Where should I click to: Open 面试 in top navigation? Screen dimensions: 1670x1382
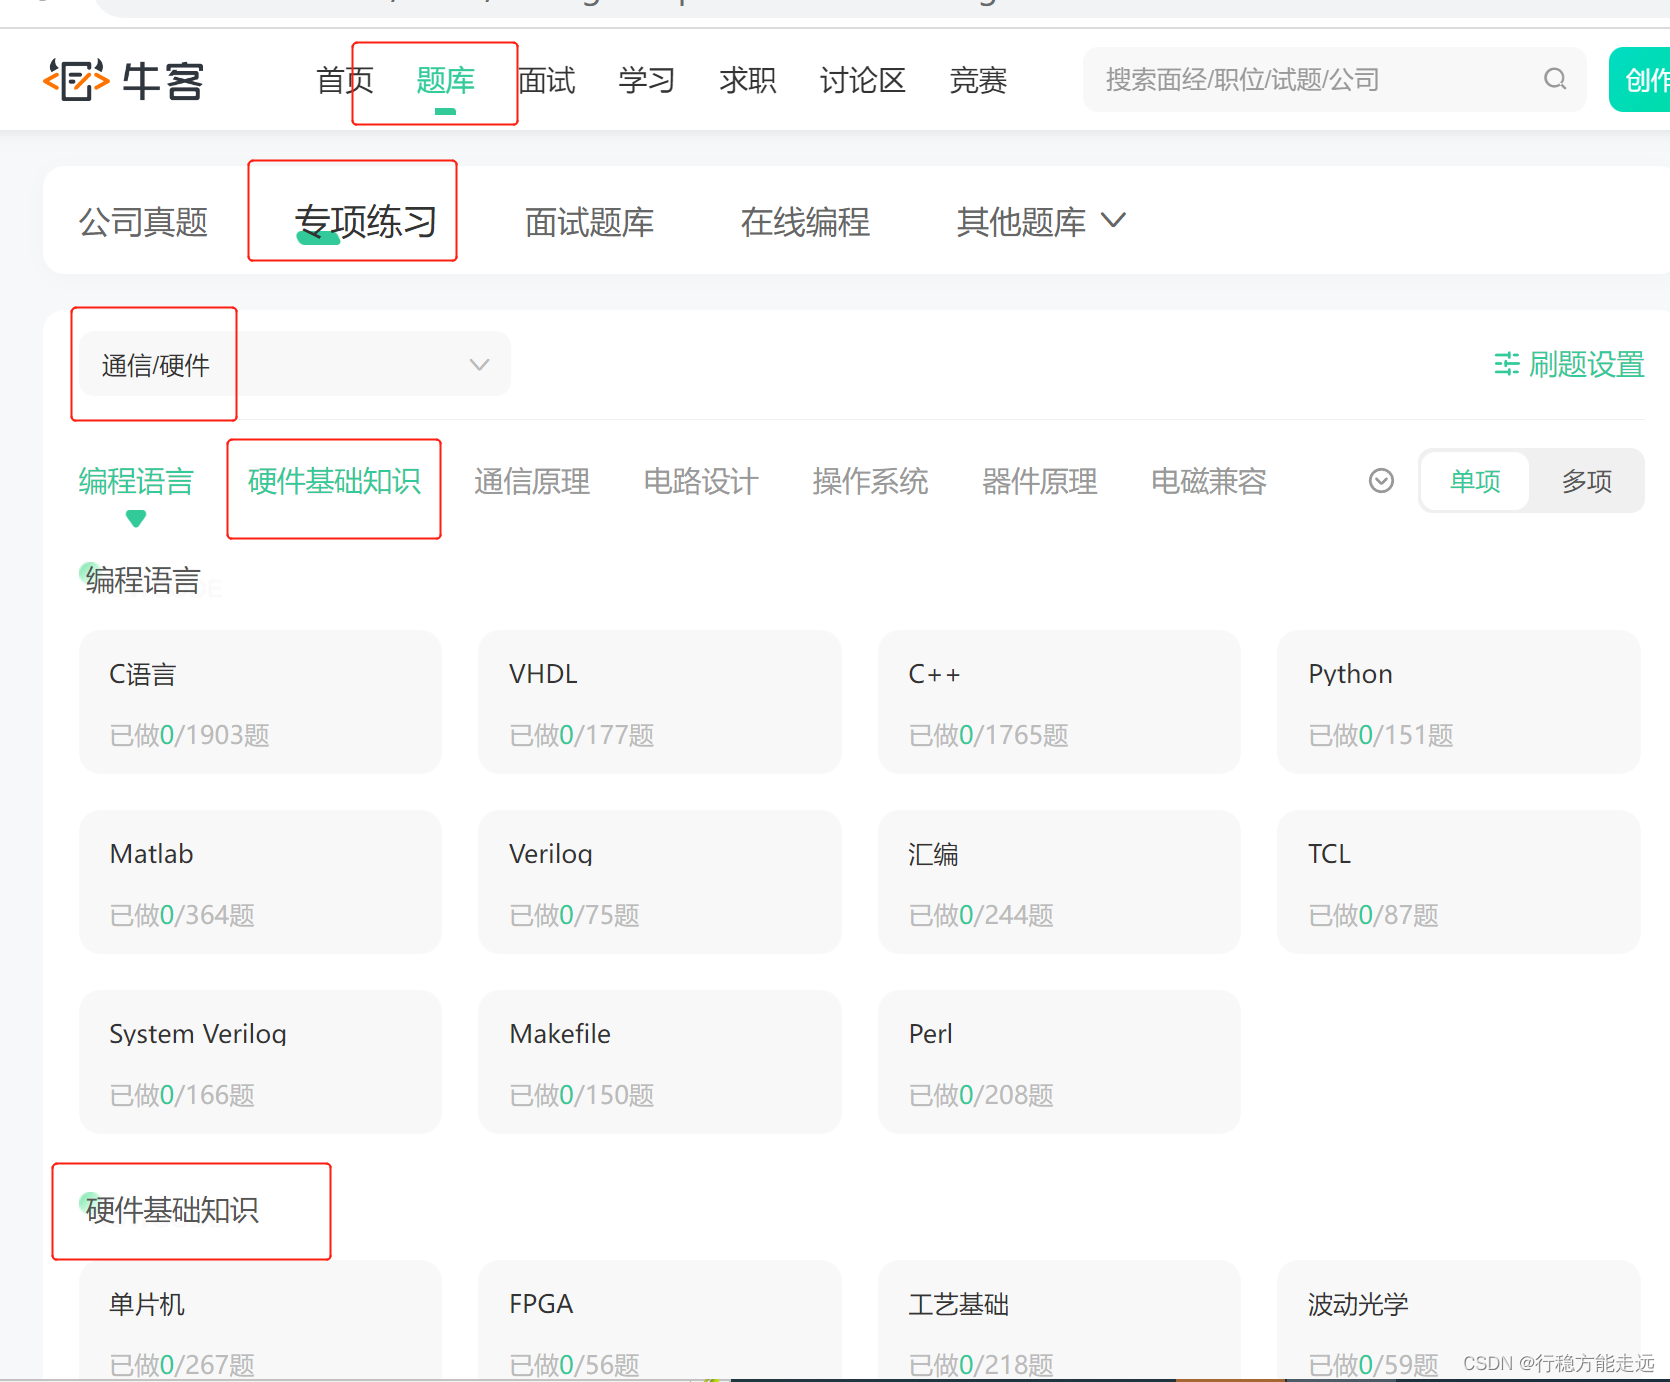tap(547, 80)
